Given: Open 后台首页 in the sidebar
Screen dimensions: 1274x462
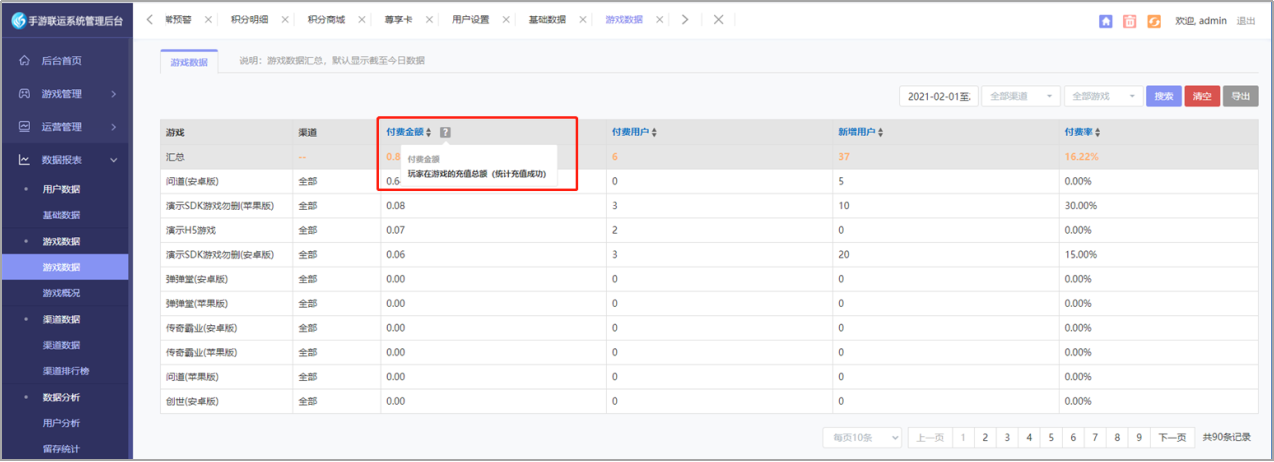Looking at the screenshot, I should (x=64, y=61).
